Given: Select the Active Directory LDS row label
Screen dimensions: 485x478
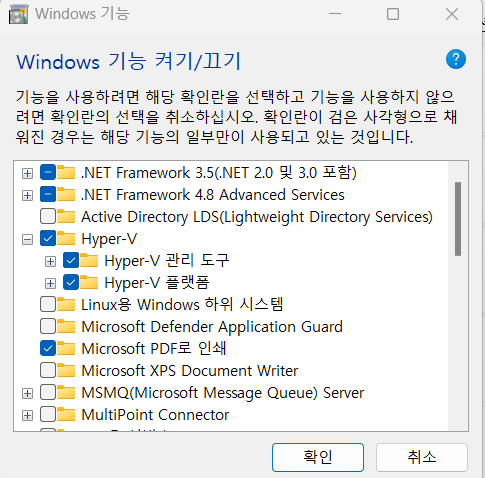Looking at the screenshot, I should pos(257,217).
